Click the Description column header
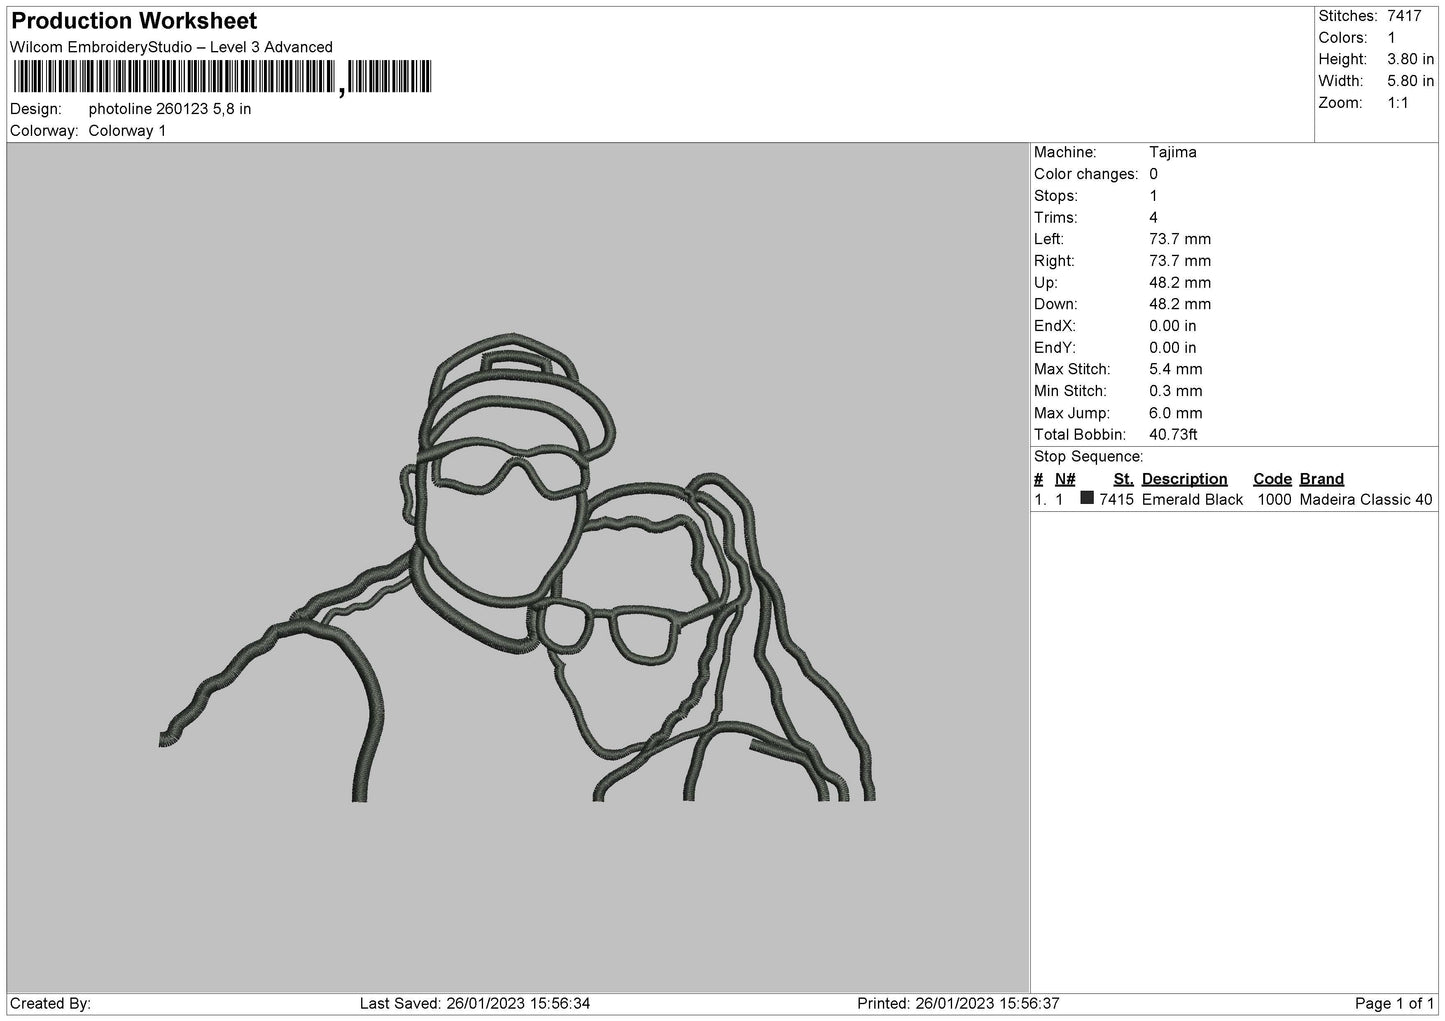Viewport: 1445px width, 1021px height. pos(1184,479)
